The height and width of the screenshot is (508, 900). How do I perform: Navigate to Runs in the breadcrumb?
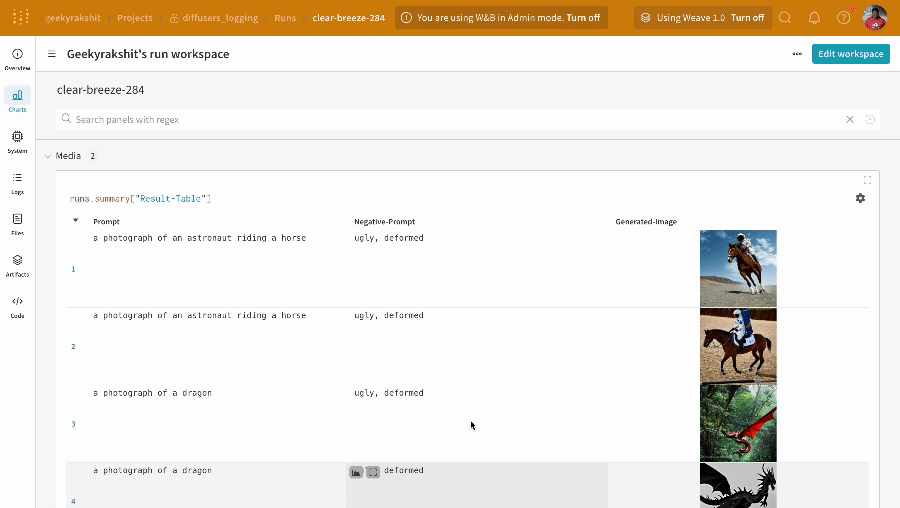click(285, 18)
